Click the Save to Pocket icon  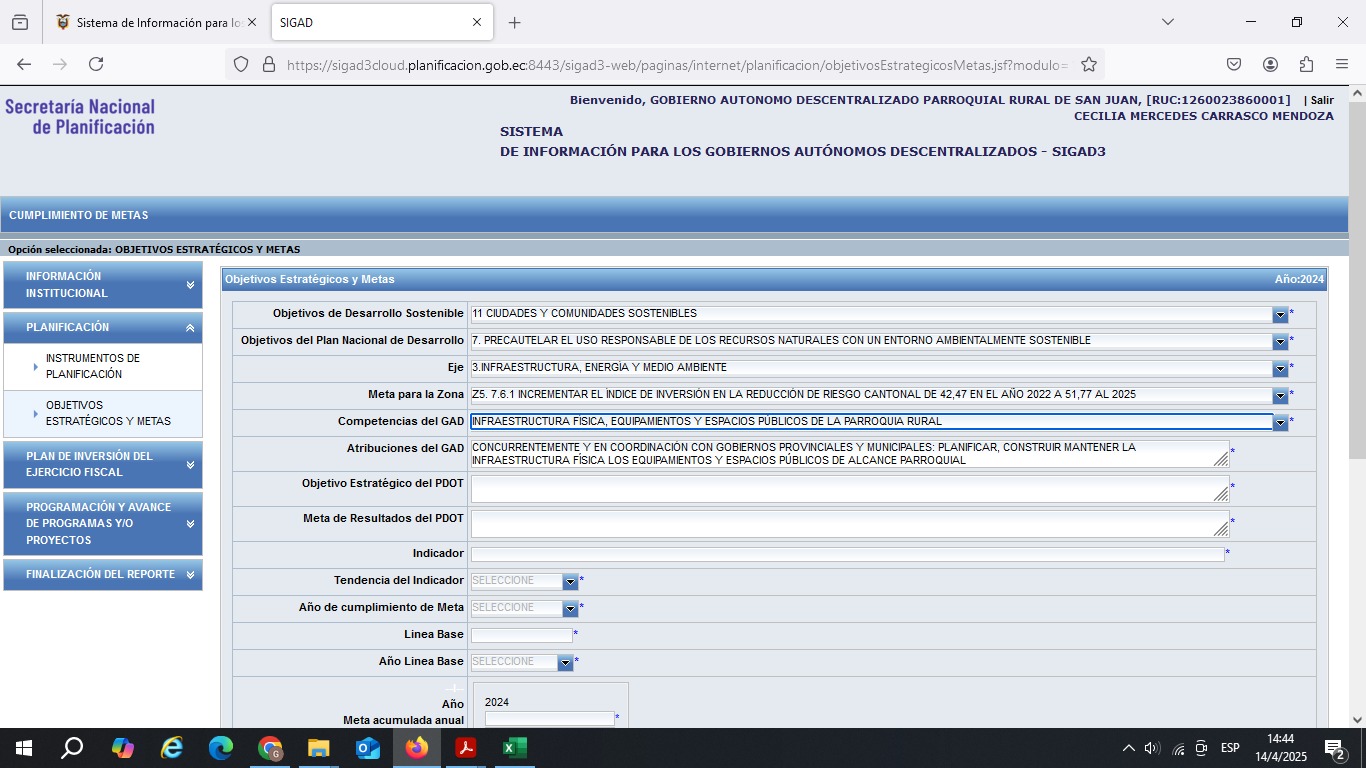[x=1234, y=64]
